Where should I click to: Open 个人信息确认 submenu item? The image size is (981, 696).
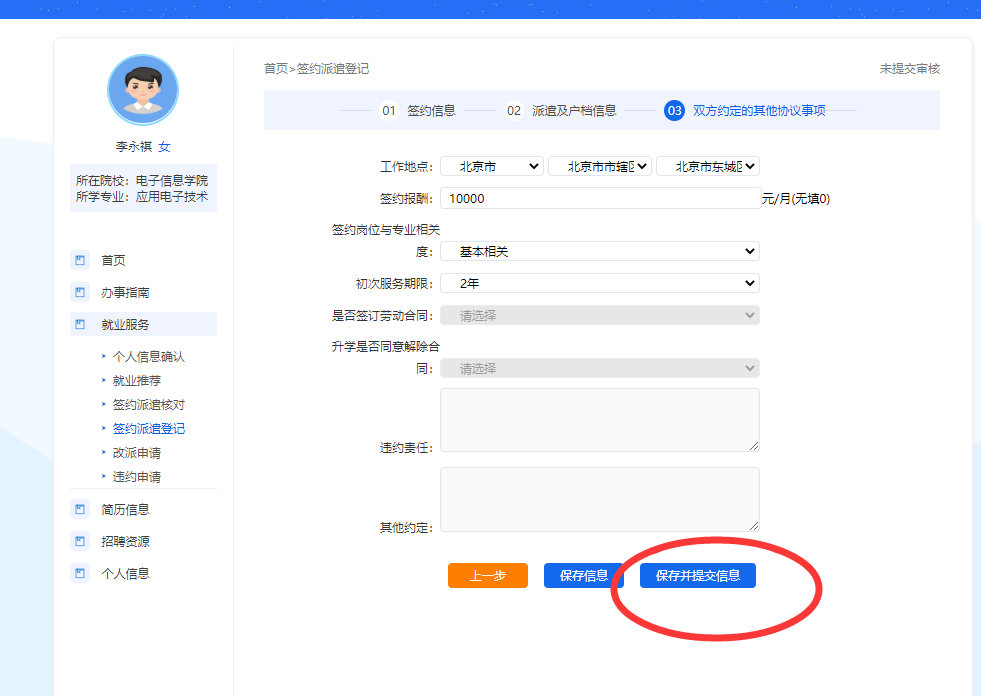click(148, 357)
